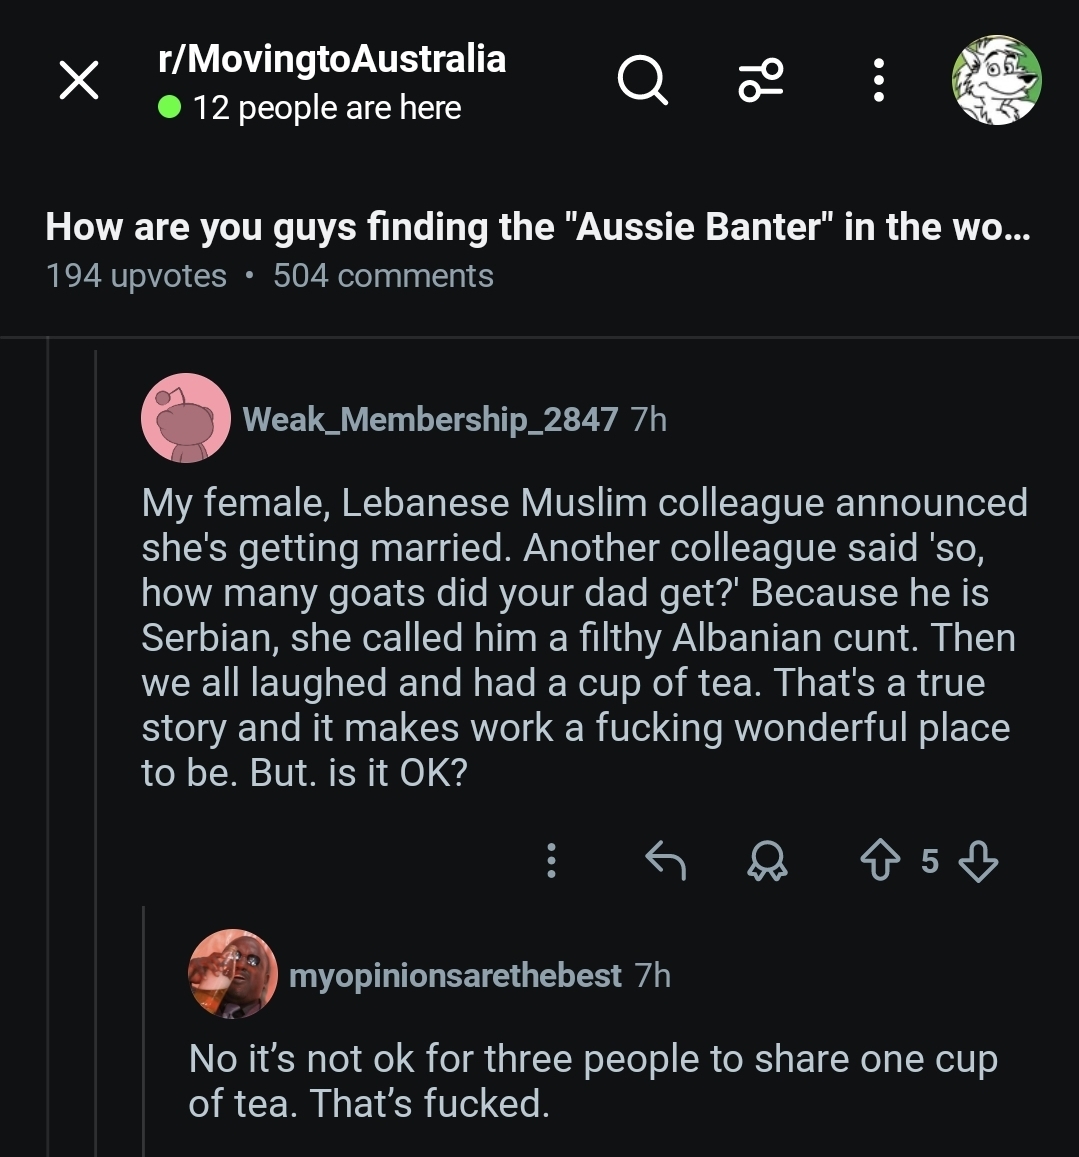1079x1157 pixels.
Task: Tap the comment score number 5
Action: pos(930,861)
